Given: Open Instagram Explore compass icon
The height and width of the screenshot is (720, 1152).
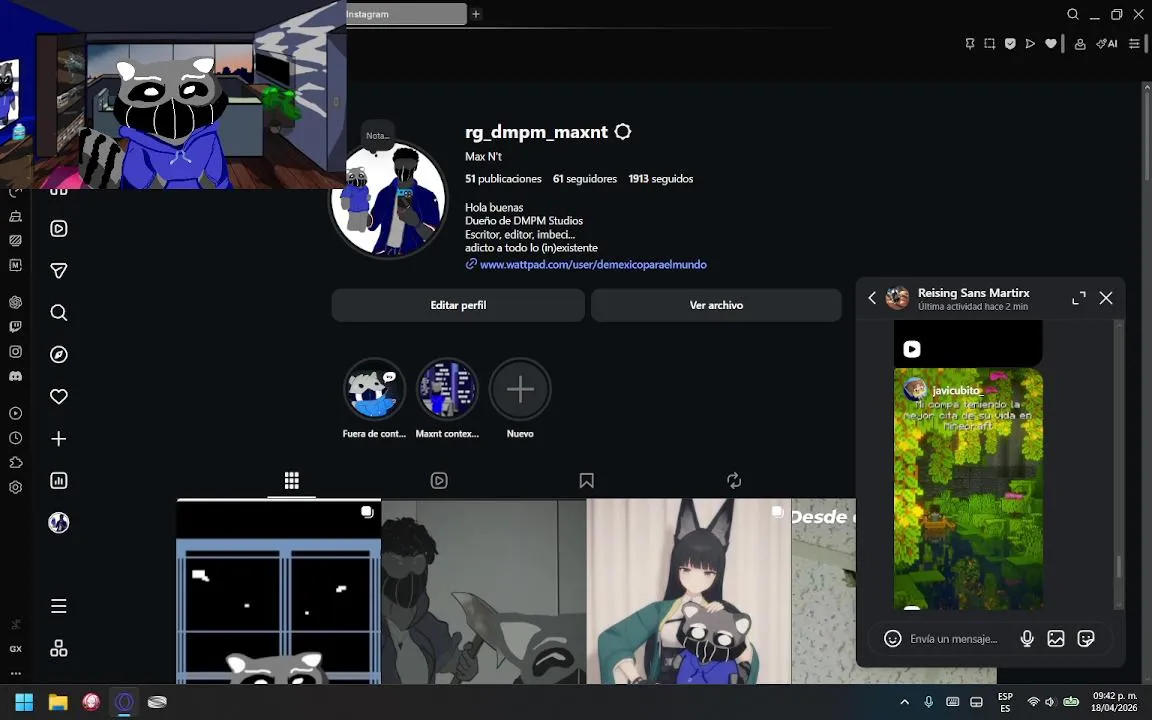Looking at the screenshot, I should tap(59, 355).
